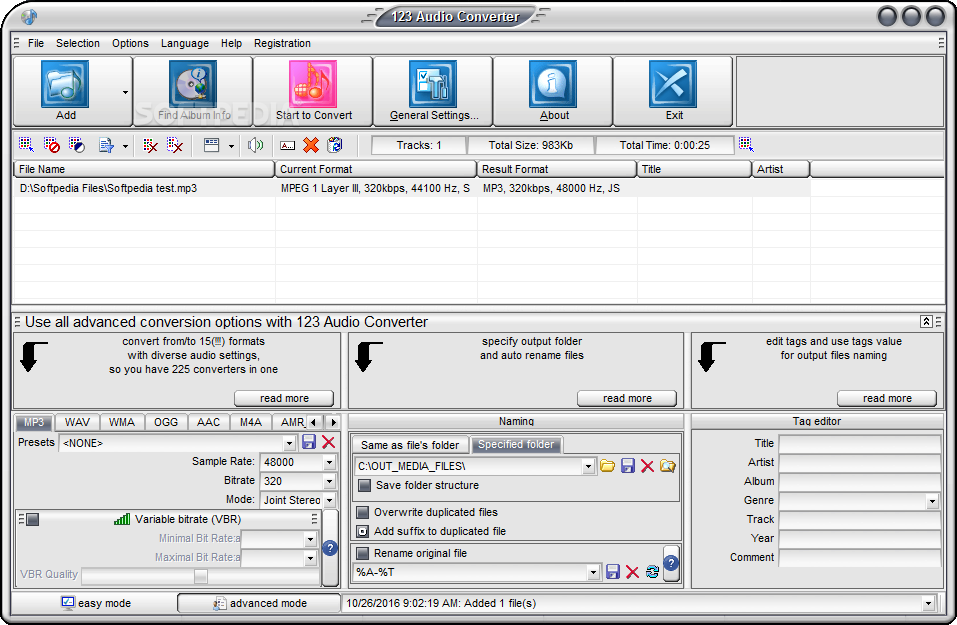
Task: Click the recycle bin refresh icon
Action: click(x=335, y=145)
